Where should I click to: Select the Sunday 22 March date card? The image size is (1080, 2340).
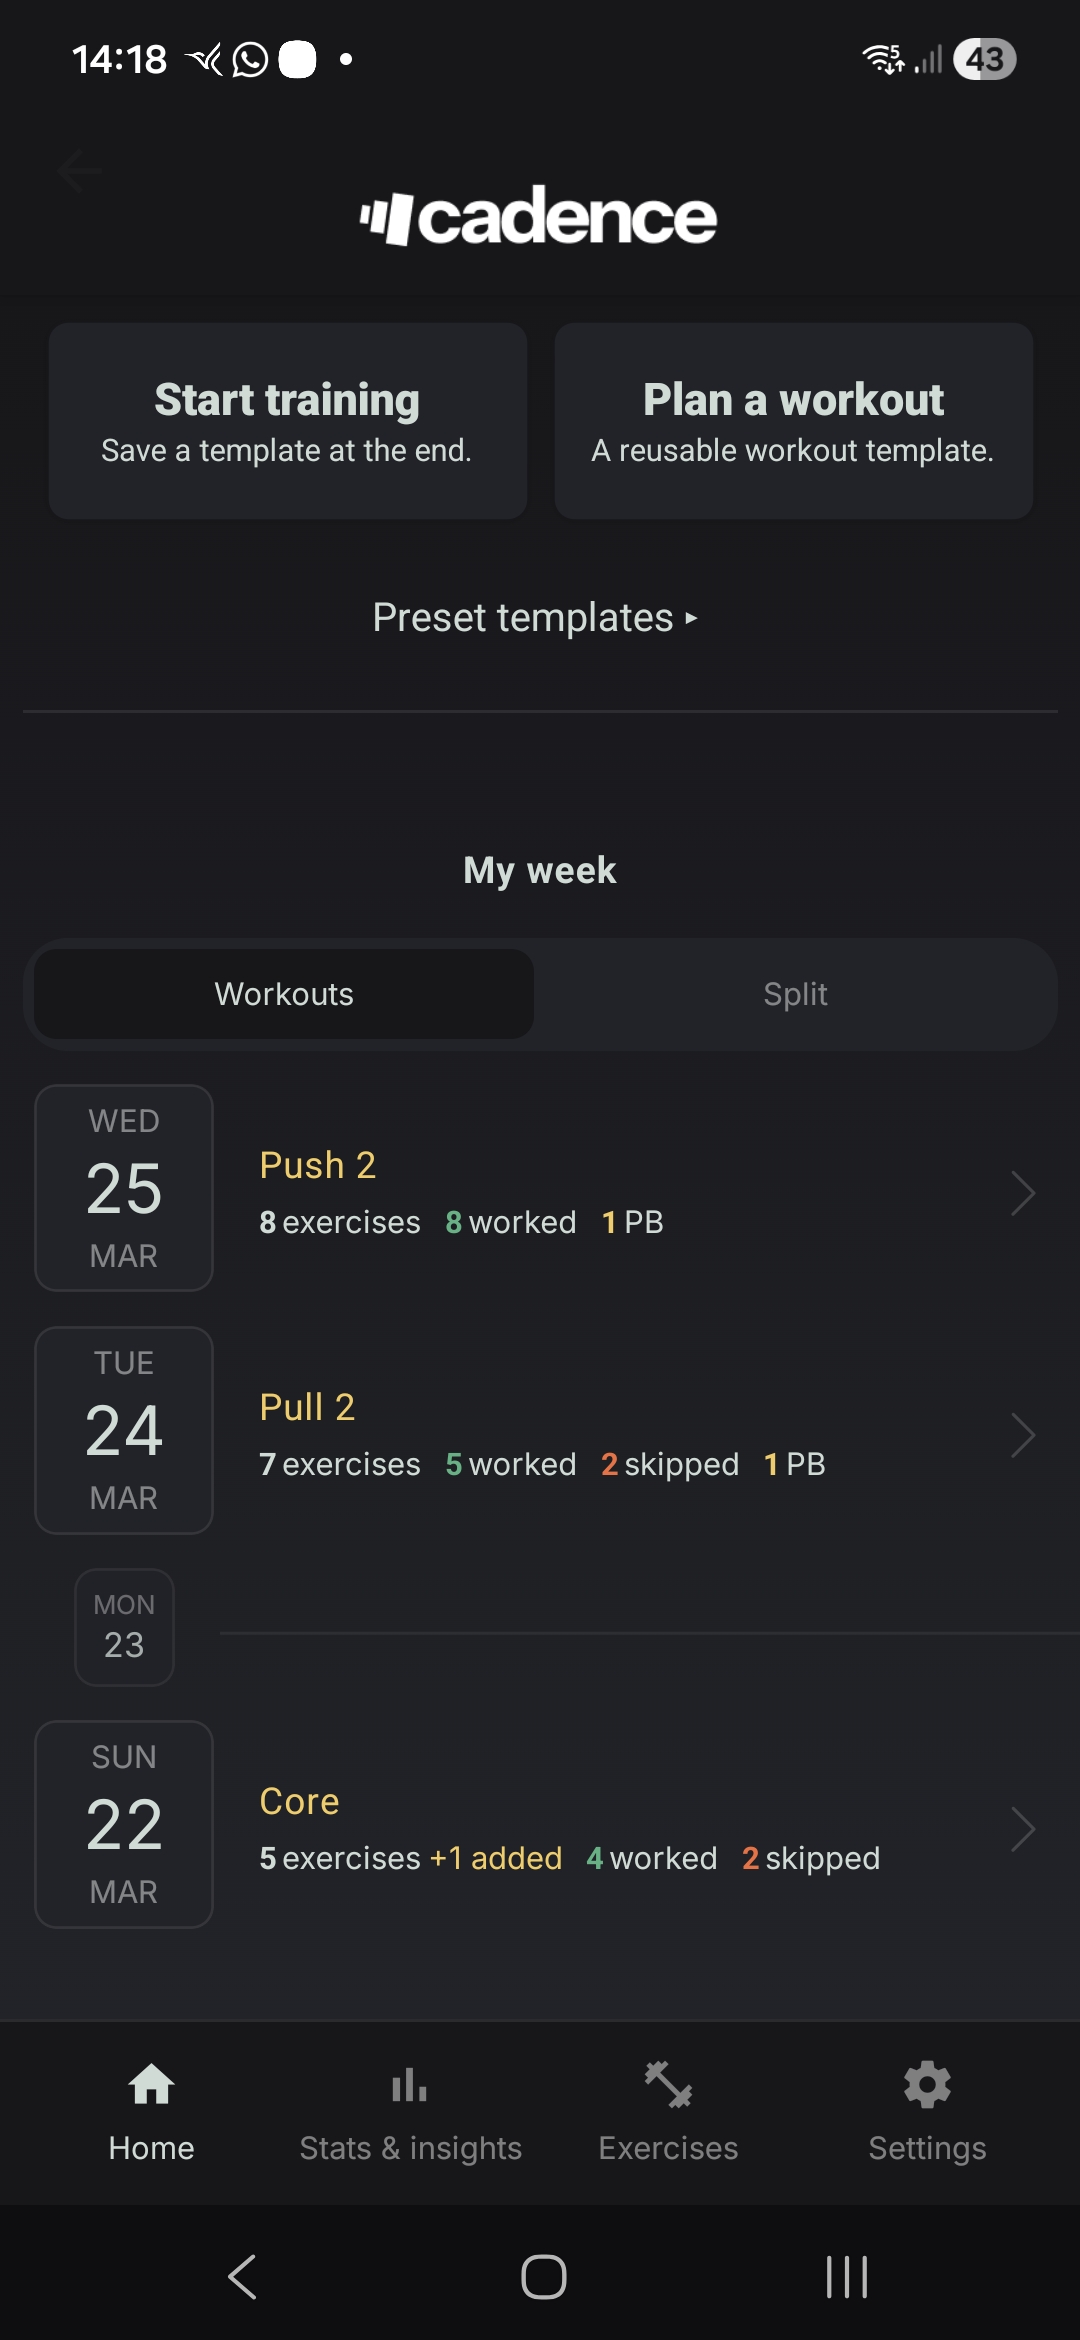(x=123, y=1824)
